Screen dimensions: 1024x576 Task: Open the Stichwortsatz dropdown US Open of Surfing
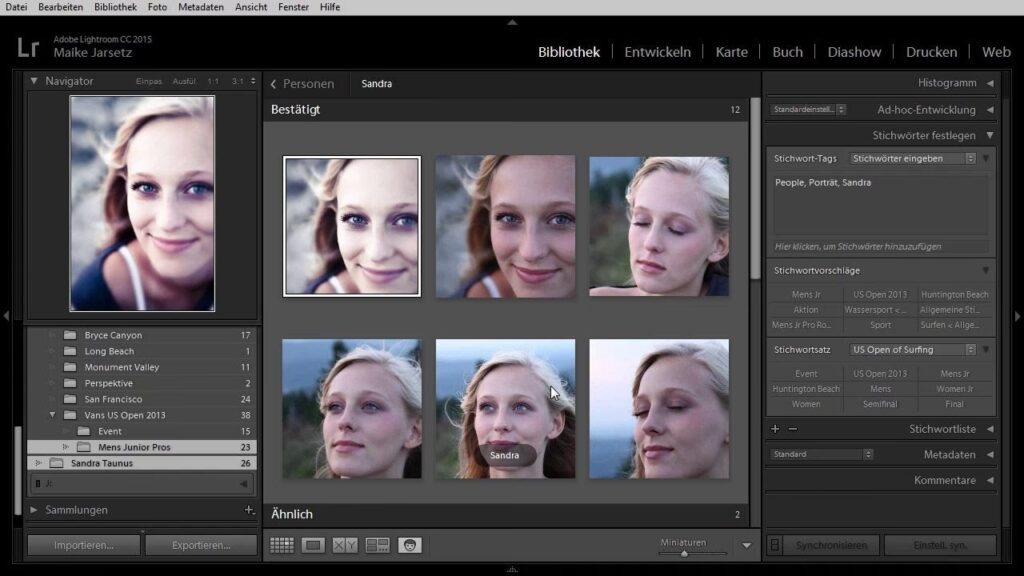(x=913, y=350)
